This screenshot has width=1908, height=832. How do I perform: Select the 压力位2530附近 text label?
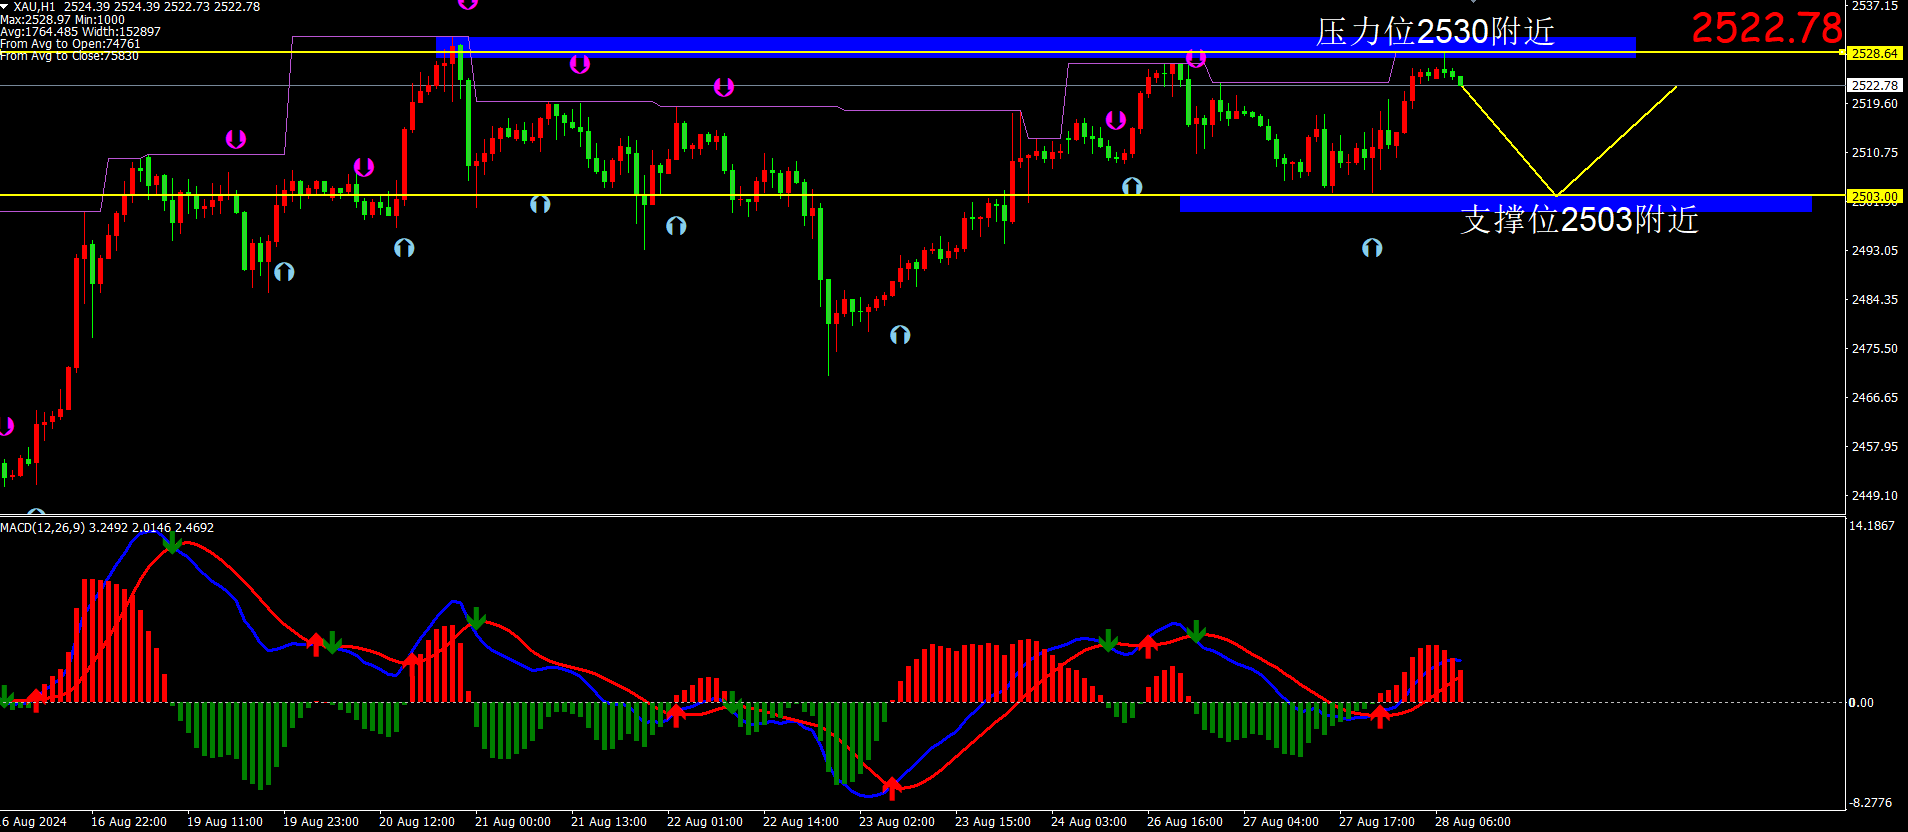(1435, 31)
